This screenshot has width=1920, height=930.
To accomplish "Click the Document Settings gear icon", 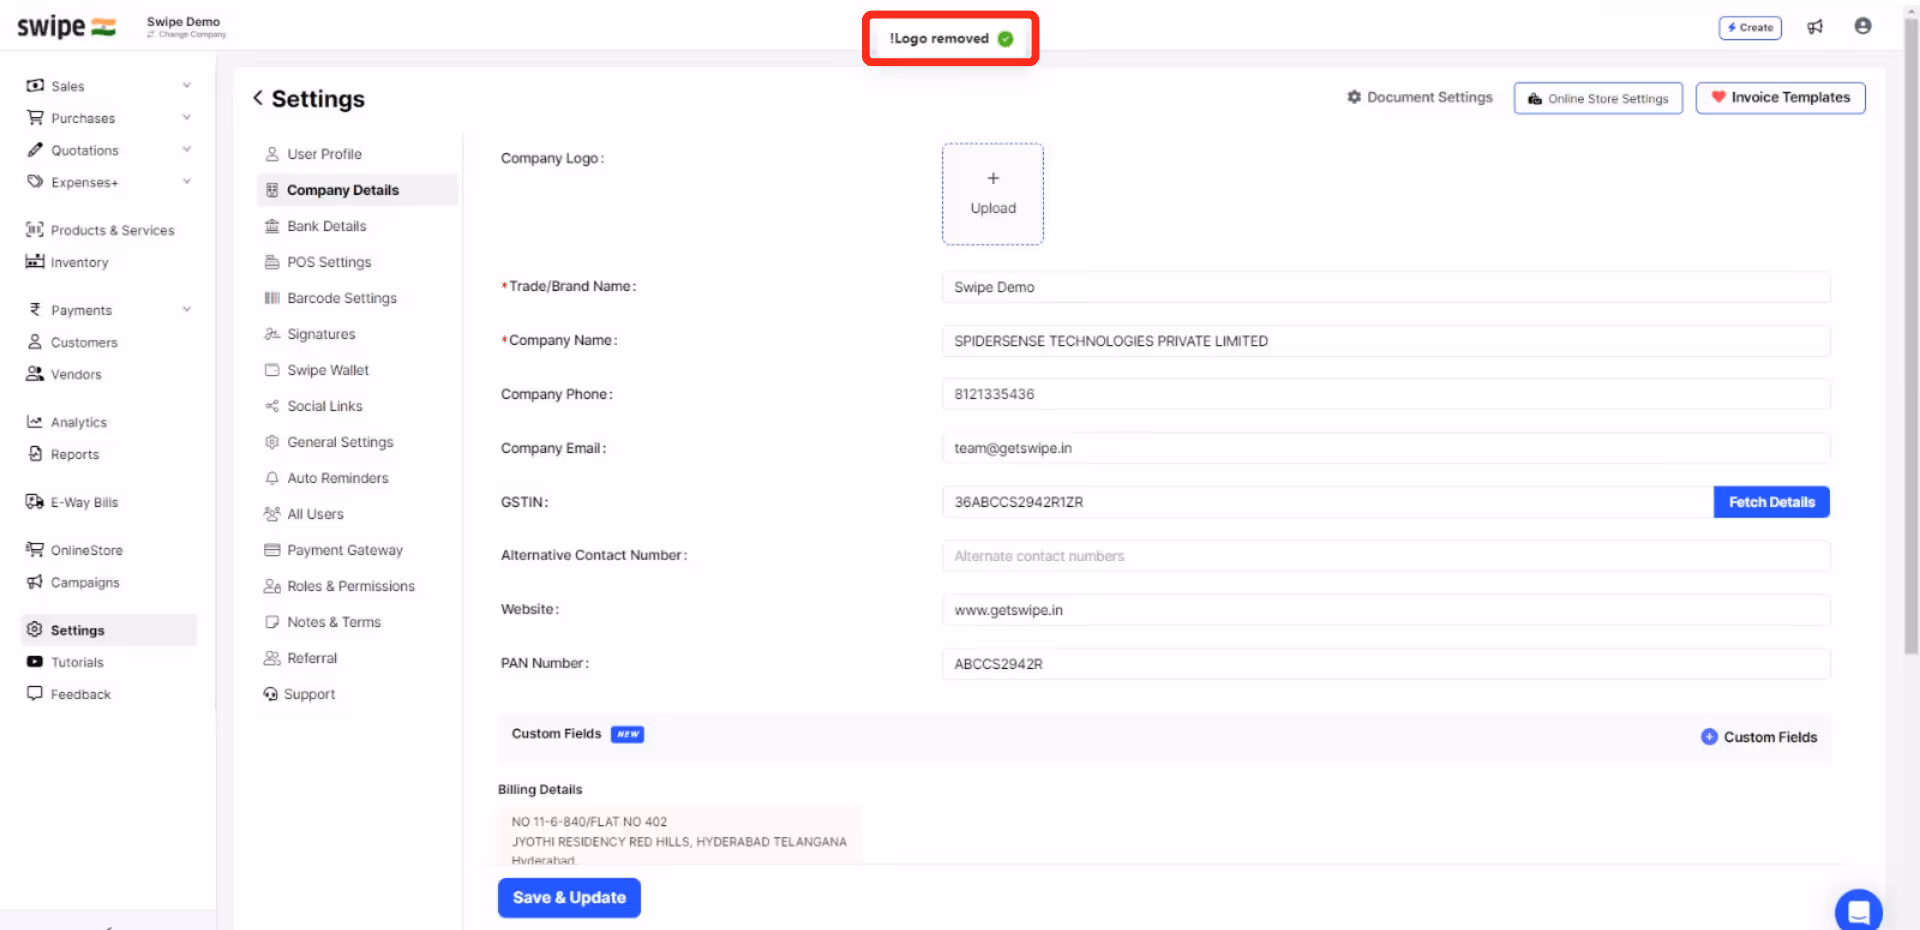I will (x=1354, y=97).
